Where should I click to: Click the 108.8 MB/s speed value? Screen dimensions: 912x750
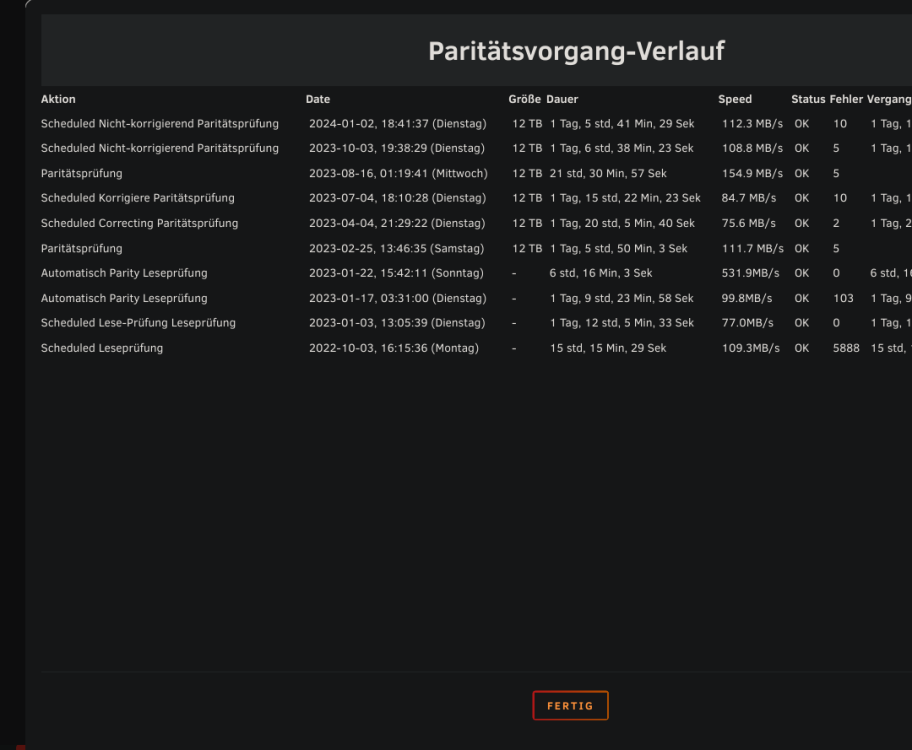[x=752, y=148]
